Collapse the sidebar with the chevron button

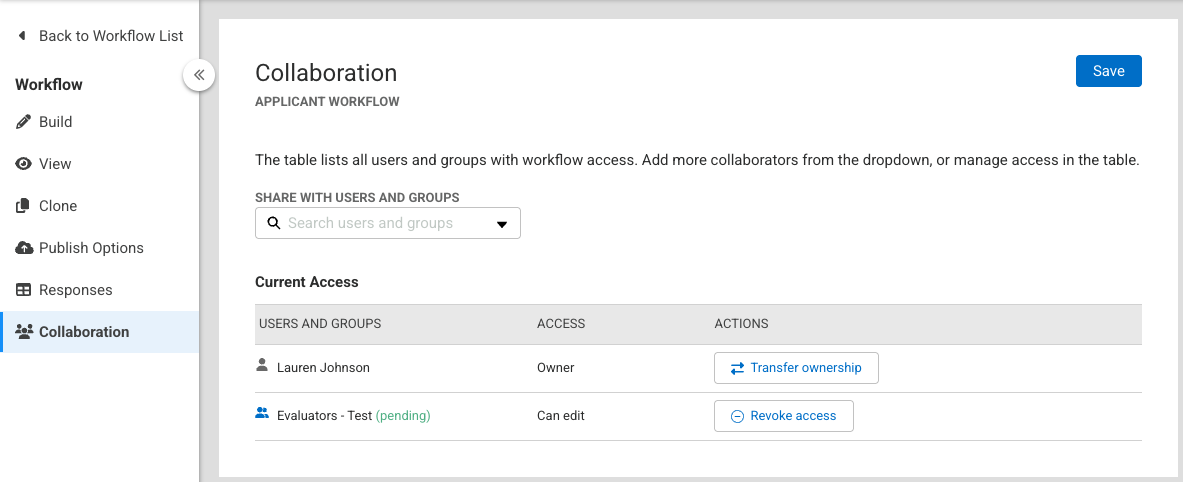point(199,74)
